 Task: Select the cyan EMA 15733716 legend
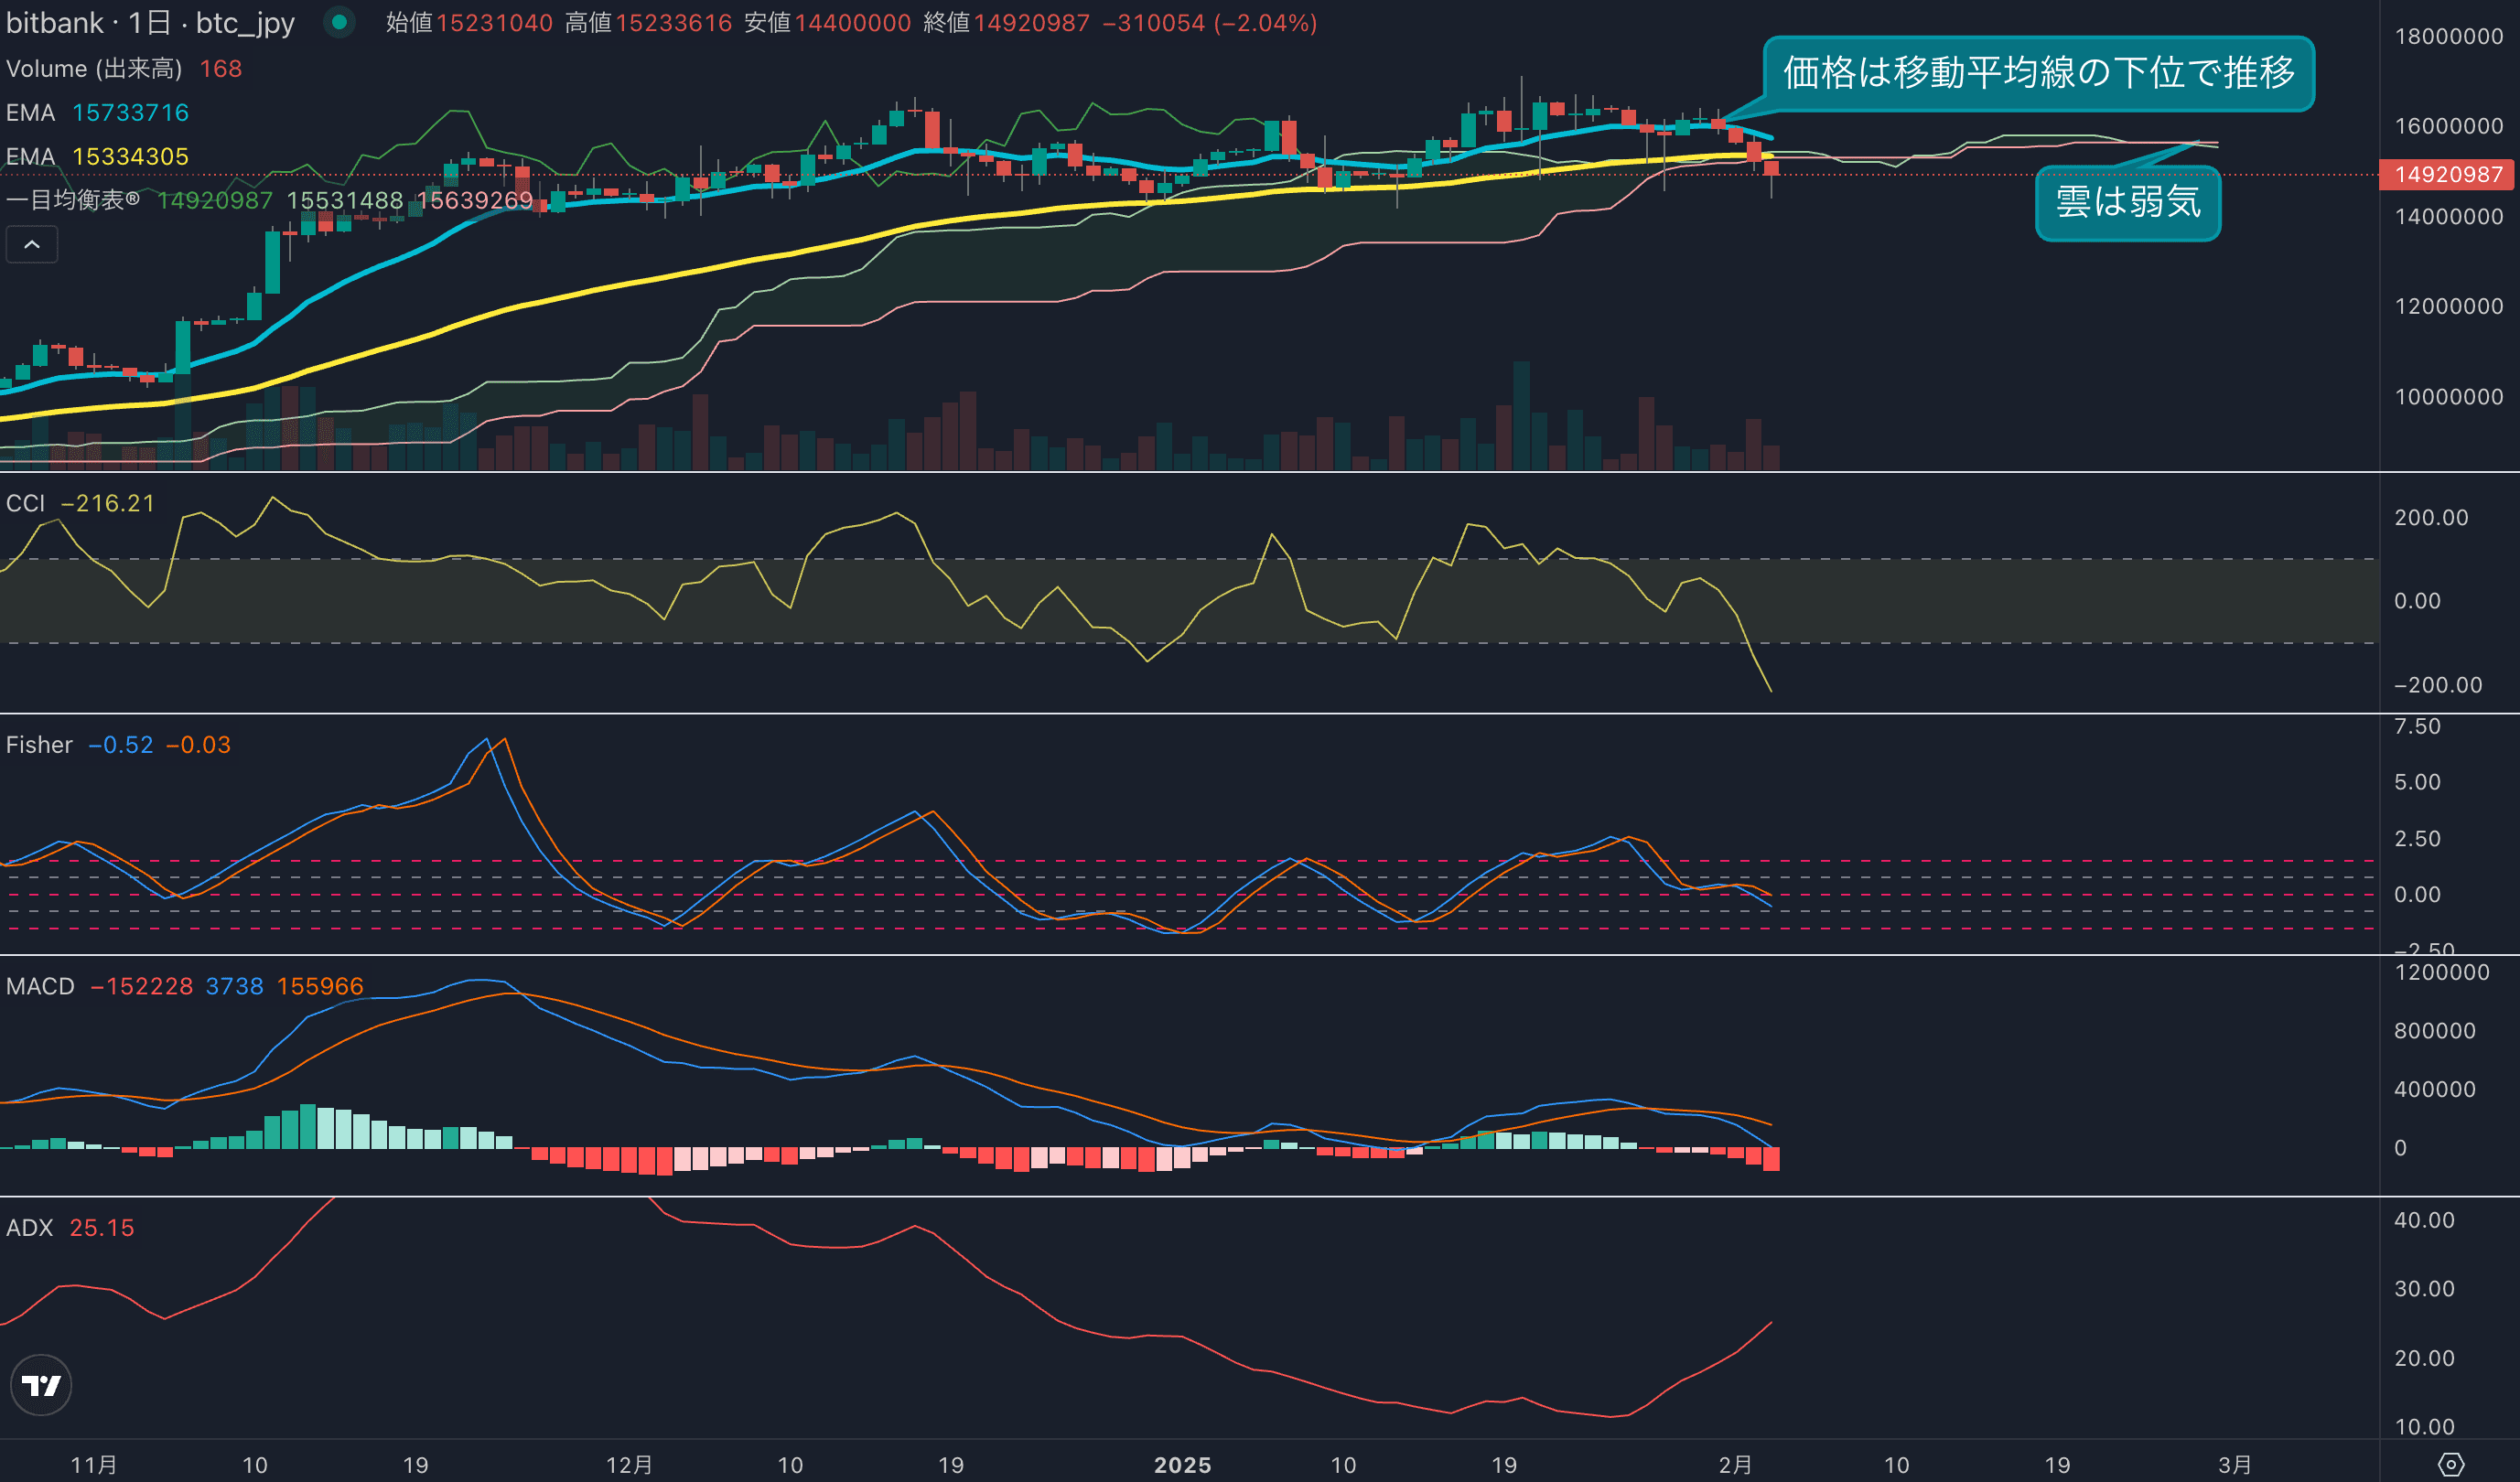click(x=97, y=112)
